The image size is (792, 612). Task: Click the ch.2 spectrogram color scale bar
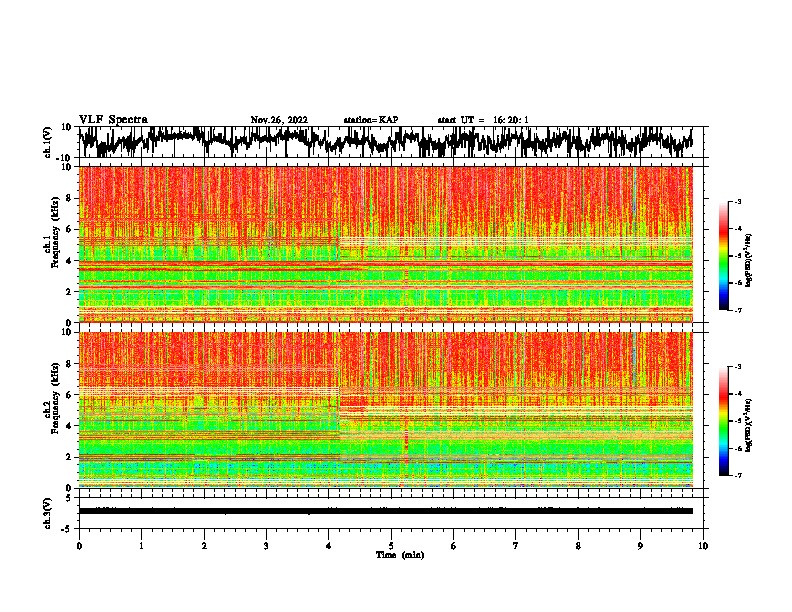tap(723, 421)
